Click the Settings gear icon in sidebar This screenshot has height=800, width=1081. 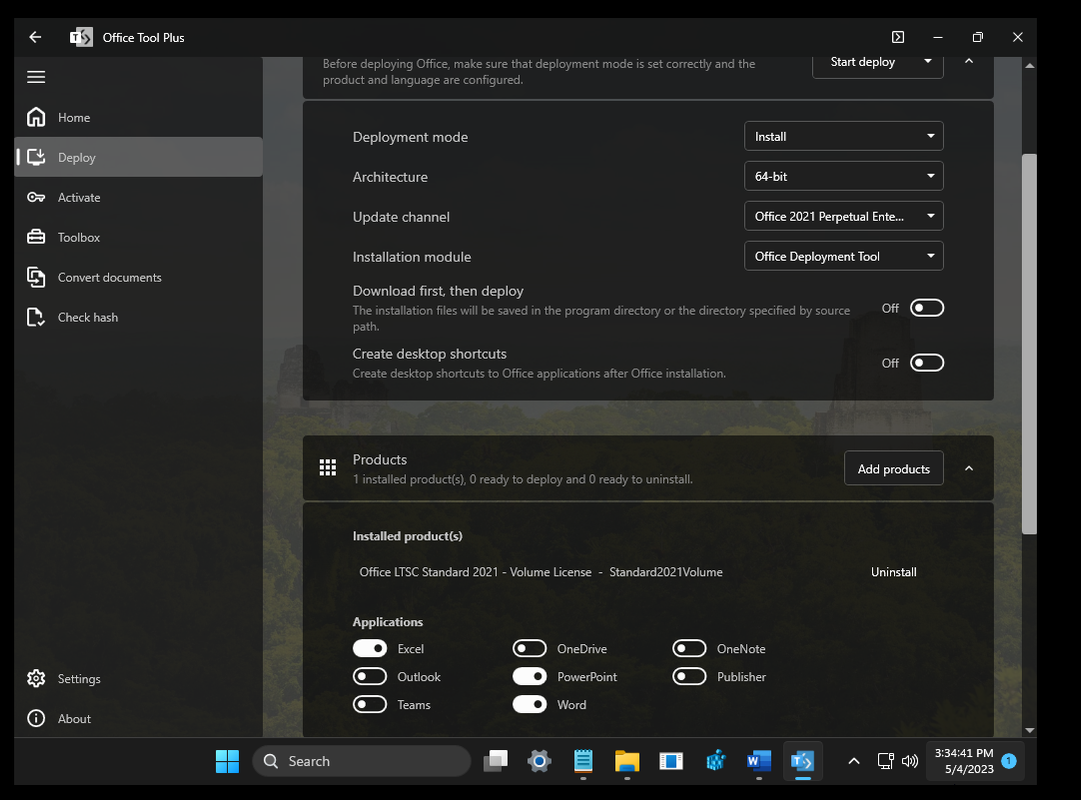(36, 679)
